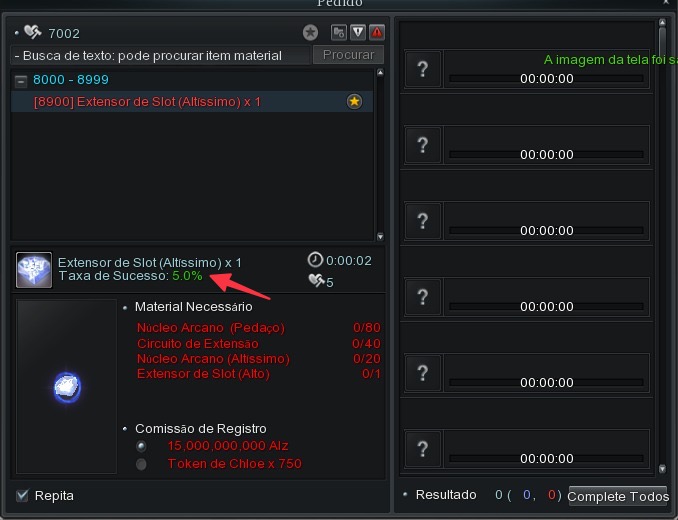Select the 15,000,000,000 Alz radio option
The width and height of the screenshot is (678, 520).
pos(141,446)
